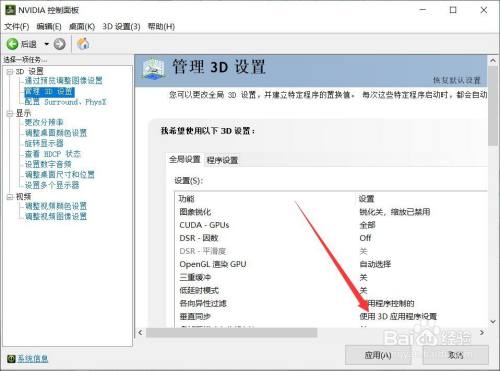Click the horizontal scrollbar thumb
The height and width of the screenshot is (371, 500).
click(232, 332)
